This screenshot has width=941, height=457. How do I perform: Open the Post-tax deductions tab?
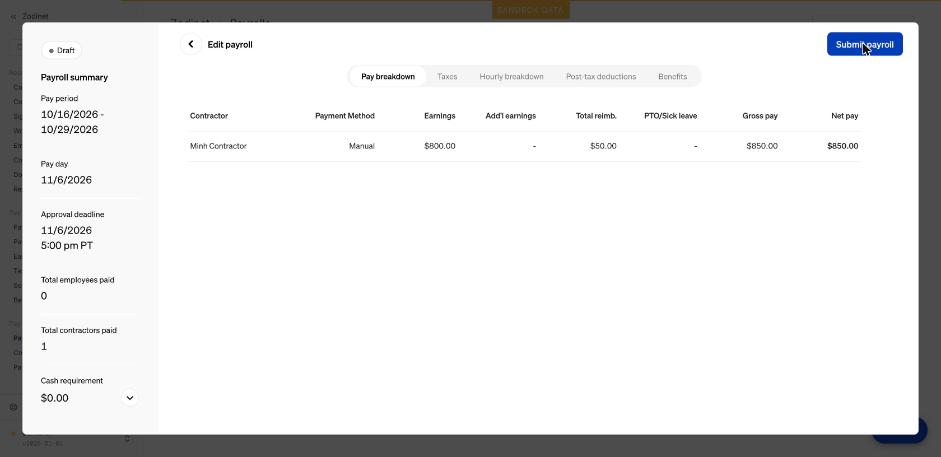[x=601, y=77]
